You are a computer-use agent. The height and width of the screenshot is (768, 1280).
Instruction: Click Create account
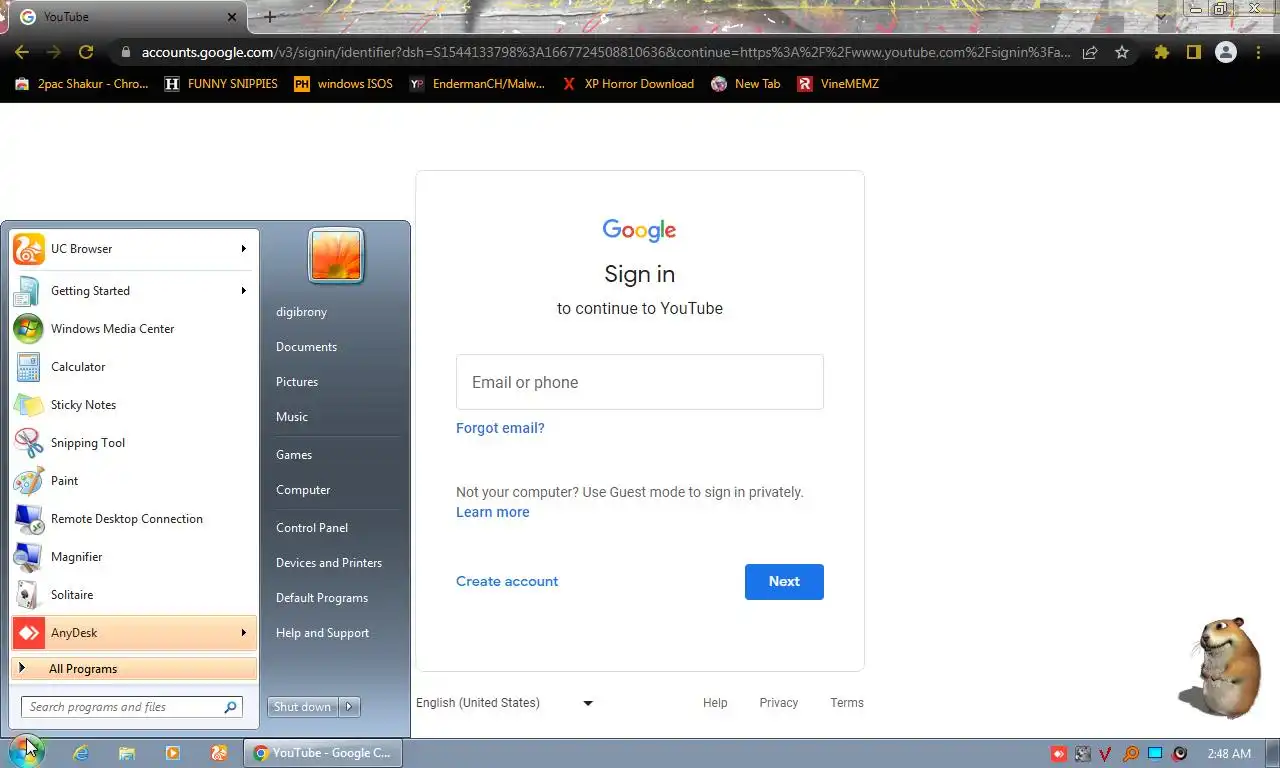tap(507, 581)
